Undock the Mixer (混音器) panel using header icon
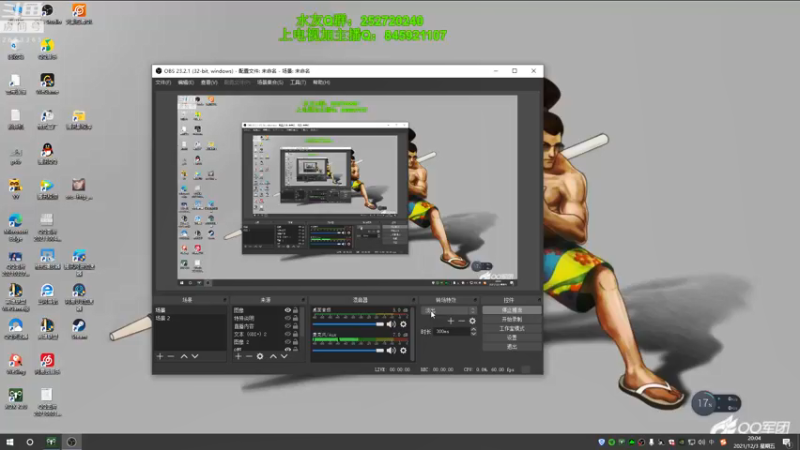 [414, 300]
